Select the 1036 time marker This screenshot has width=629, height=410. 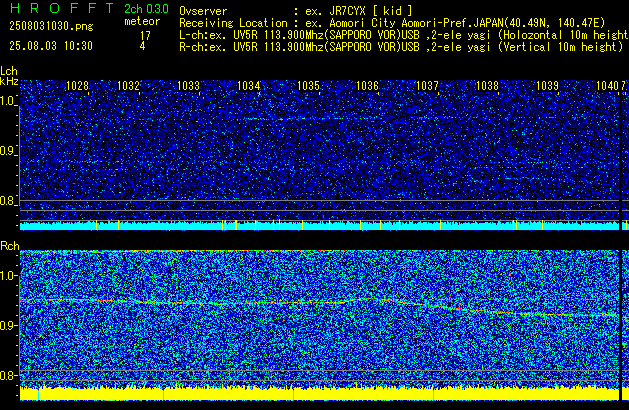(367, 85)
